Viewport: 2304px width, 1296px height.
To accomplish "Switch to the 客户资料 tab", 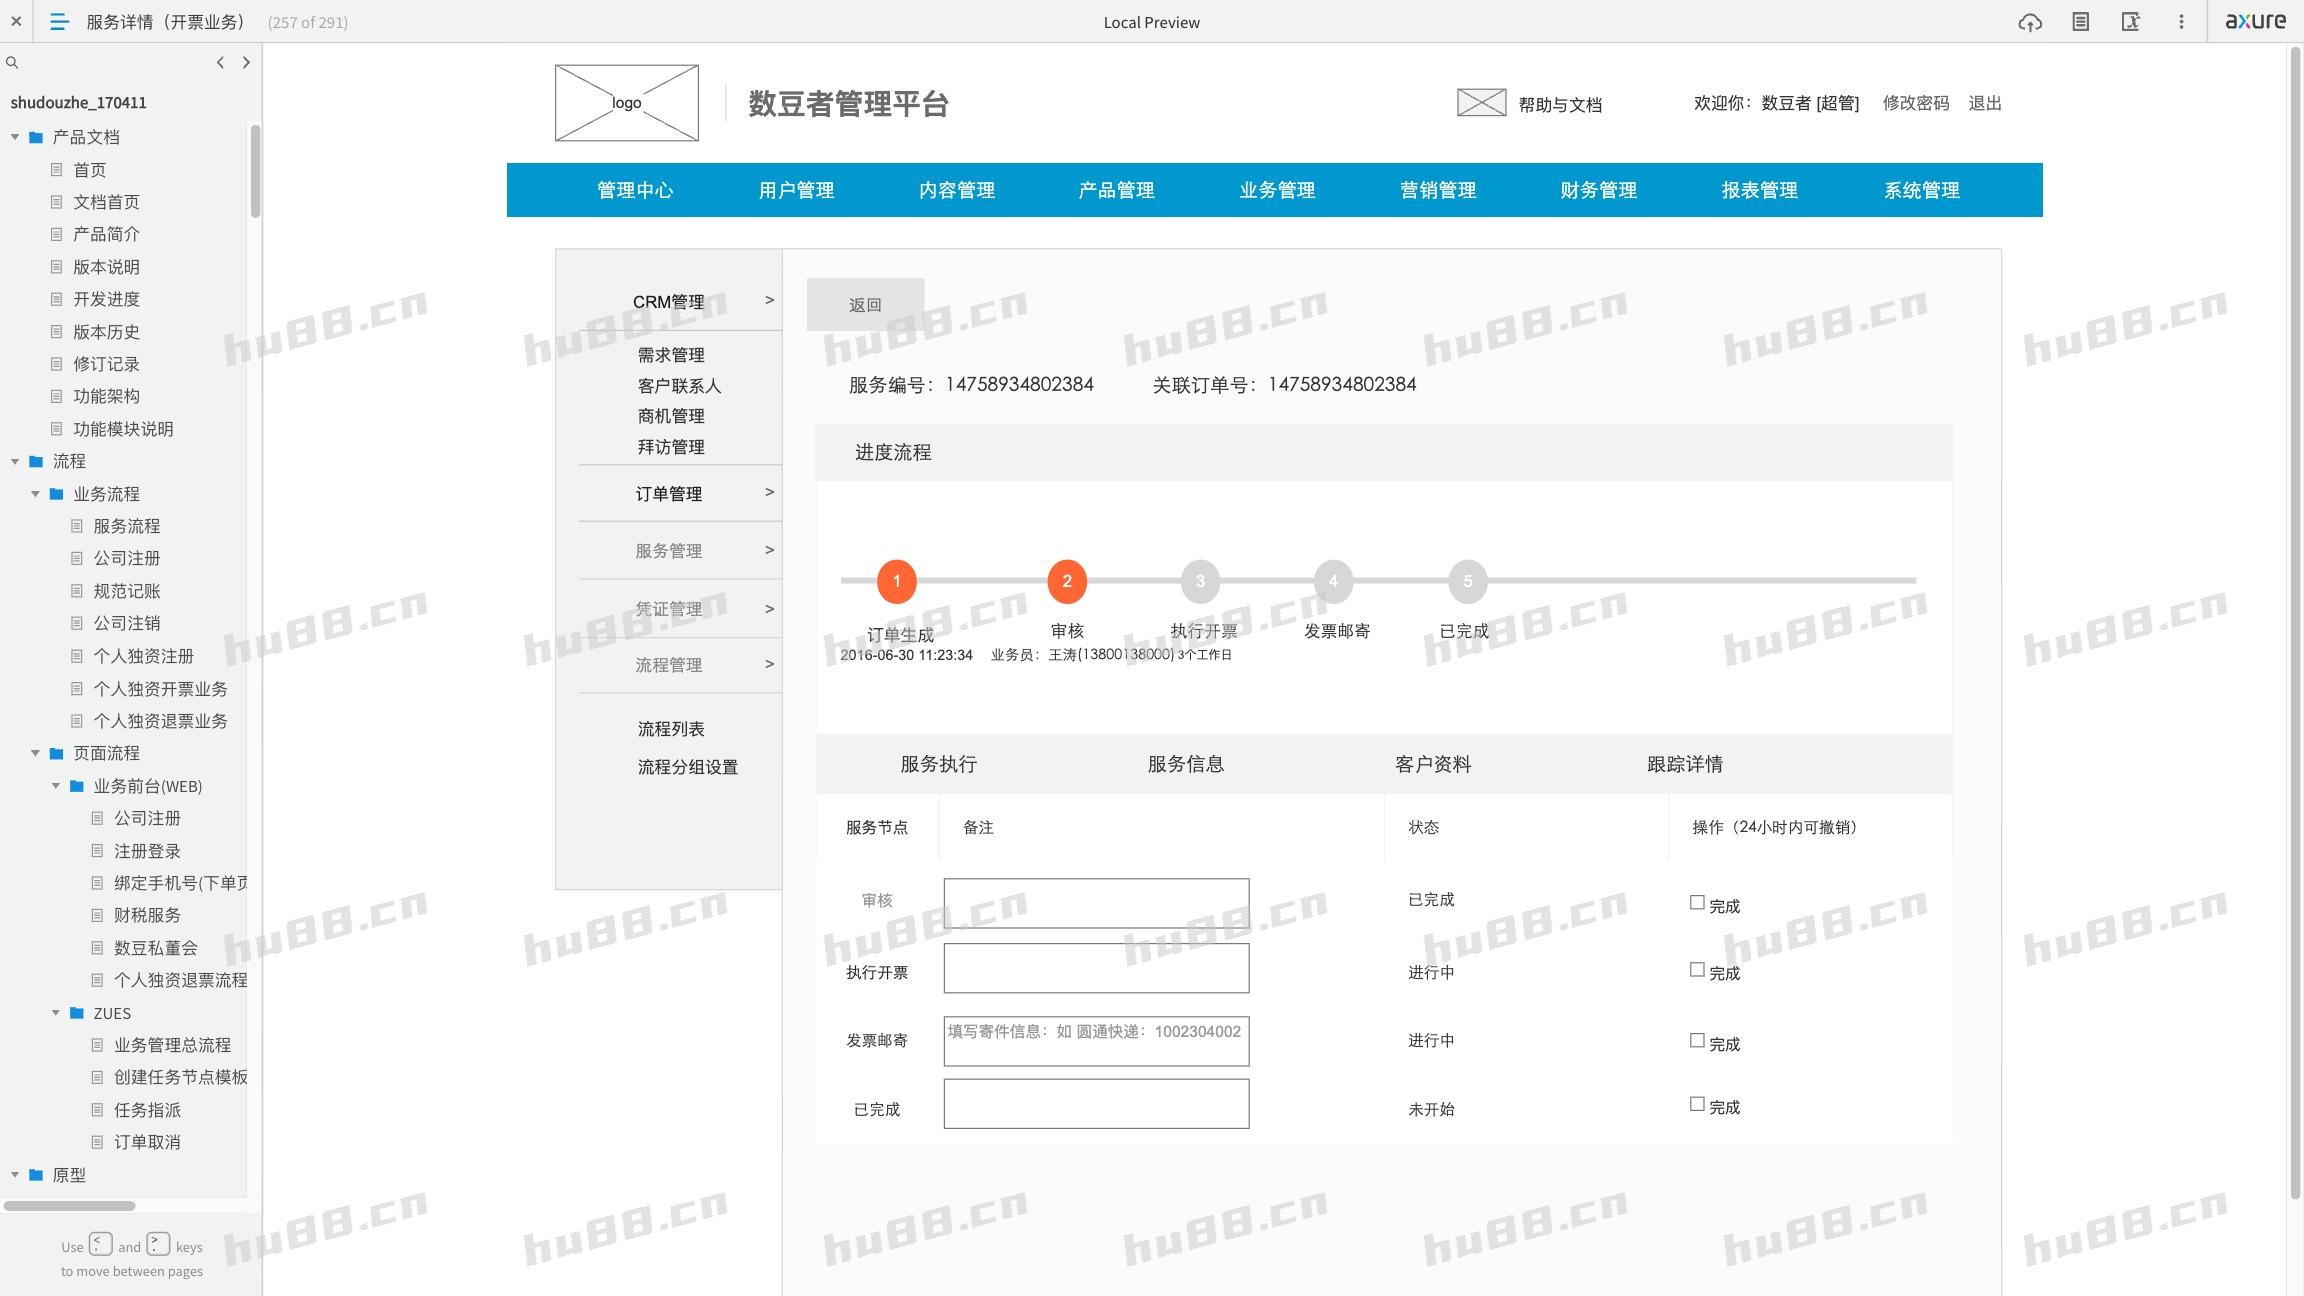I will (1432, 765).
